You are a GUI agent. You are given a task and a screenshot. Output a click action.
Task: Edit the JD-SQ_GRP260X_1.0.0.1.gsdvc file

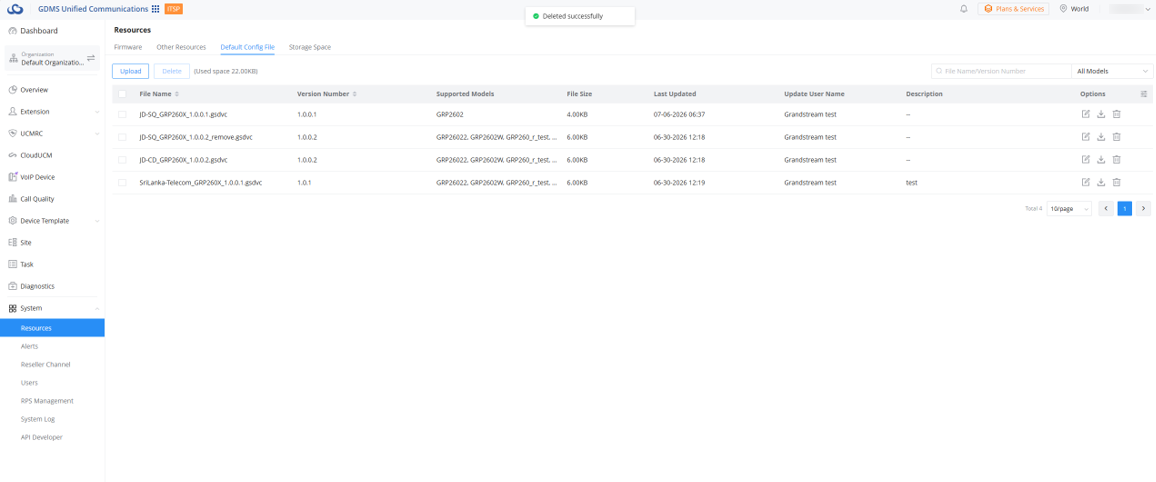pos(1085,114)
